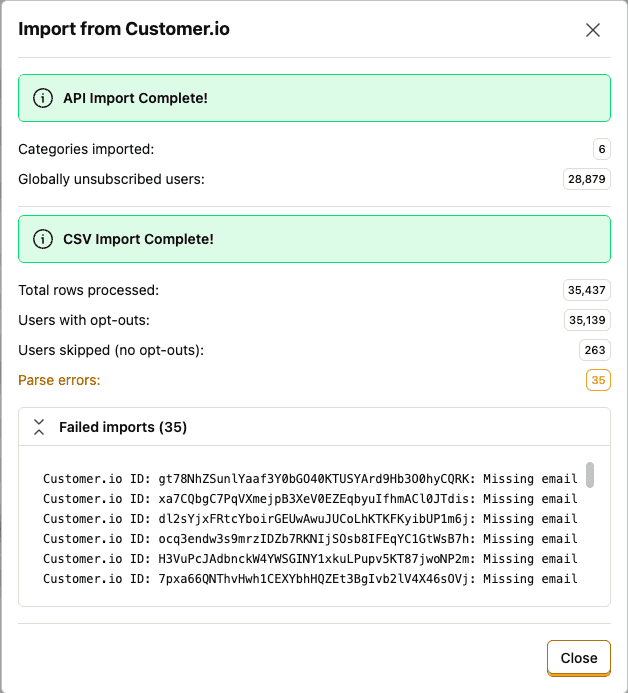
Task: Select the failed import row starting H3VuPcJAdbnck
Action: pos(310,559)
